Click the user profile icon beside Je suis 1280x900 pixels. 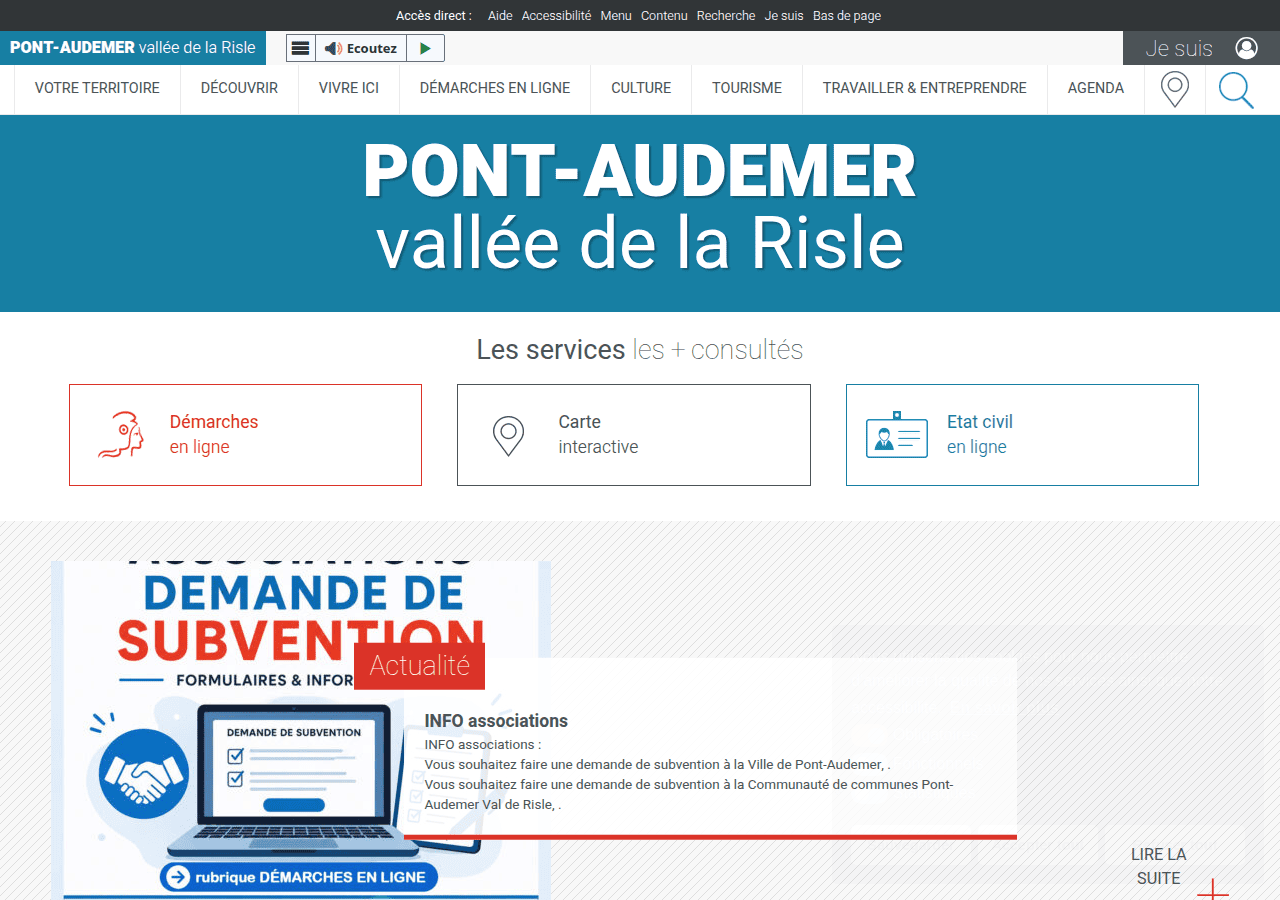[x=1246, y=48]
